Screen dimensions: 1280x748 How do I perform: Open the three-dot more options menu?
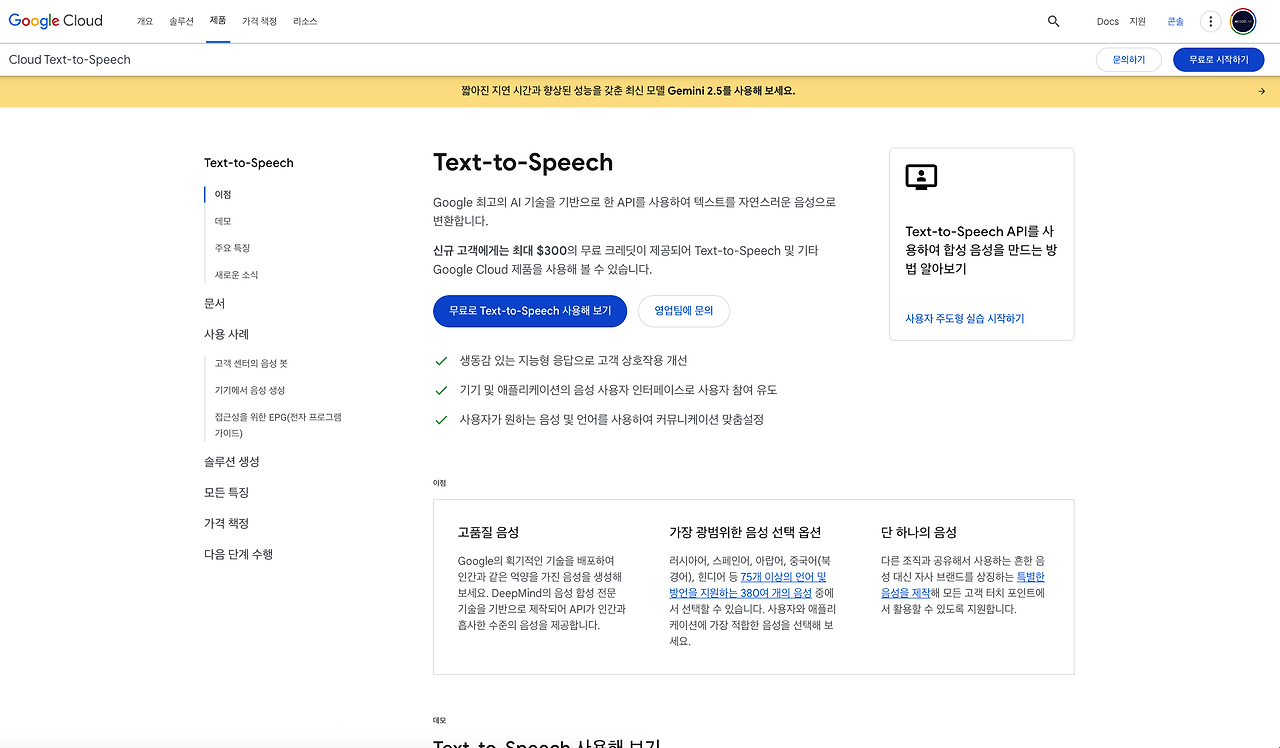point(1210,21)
